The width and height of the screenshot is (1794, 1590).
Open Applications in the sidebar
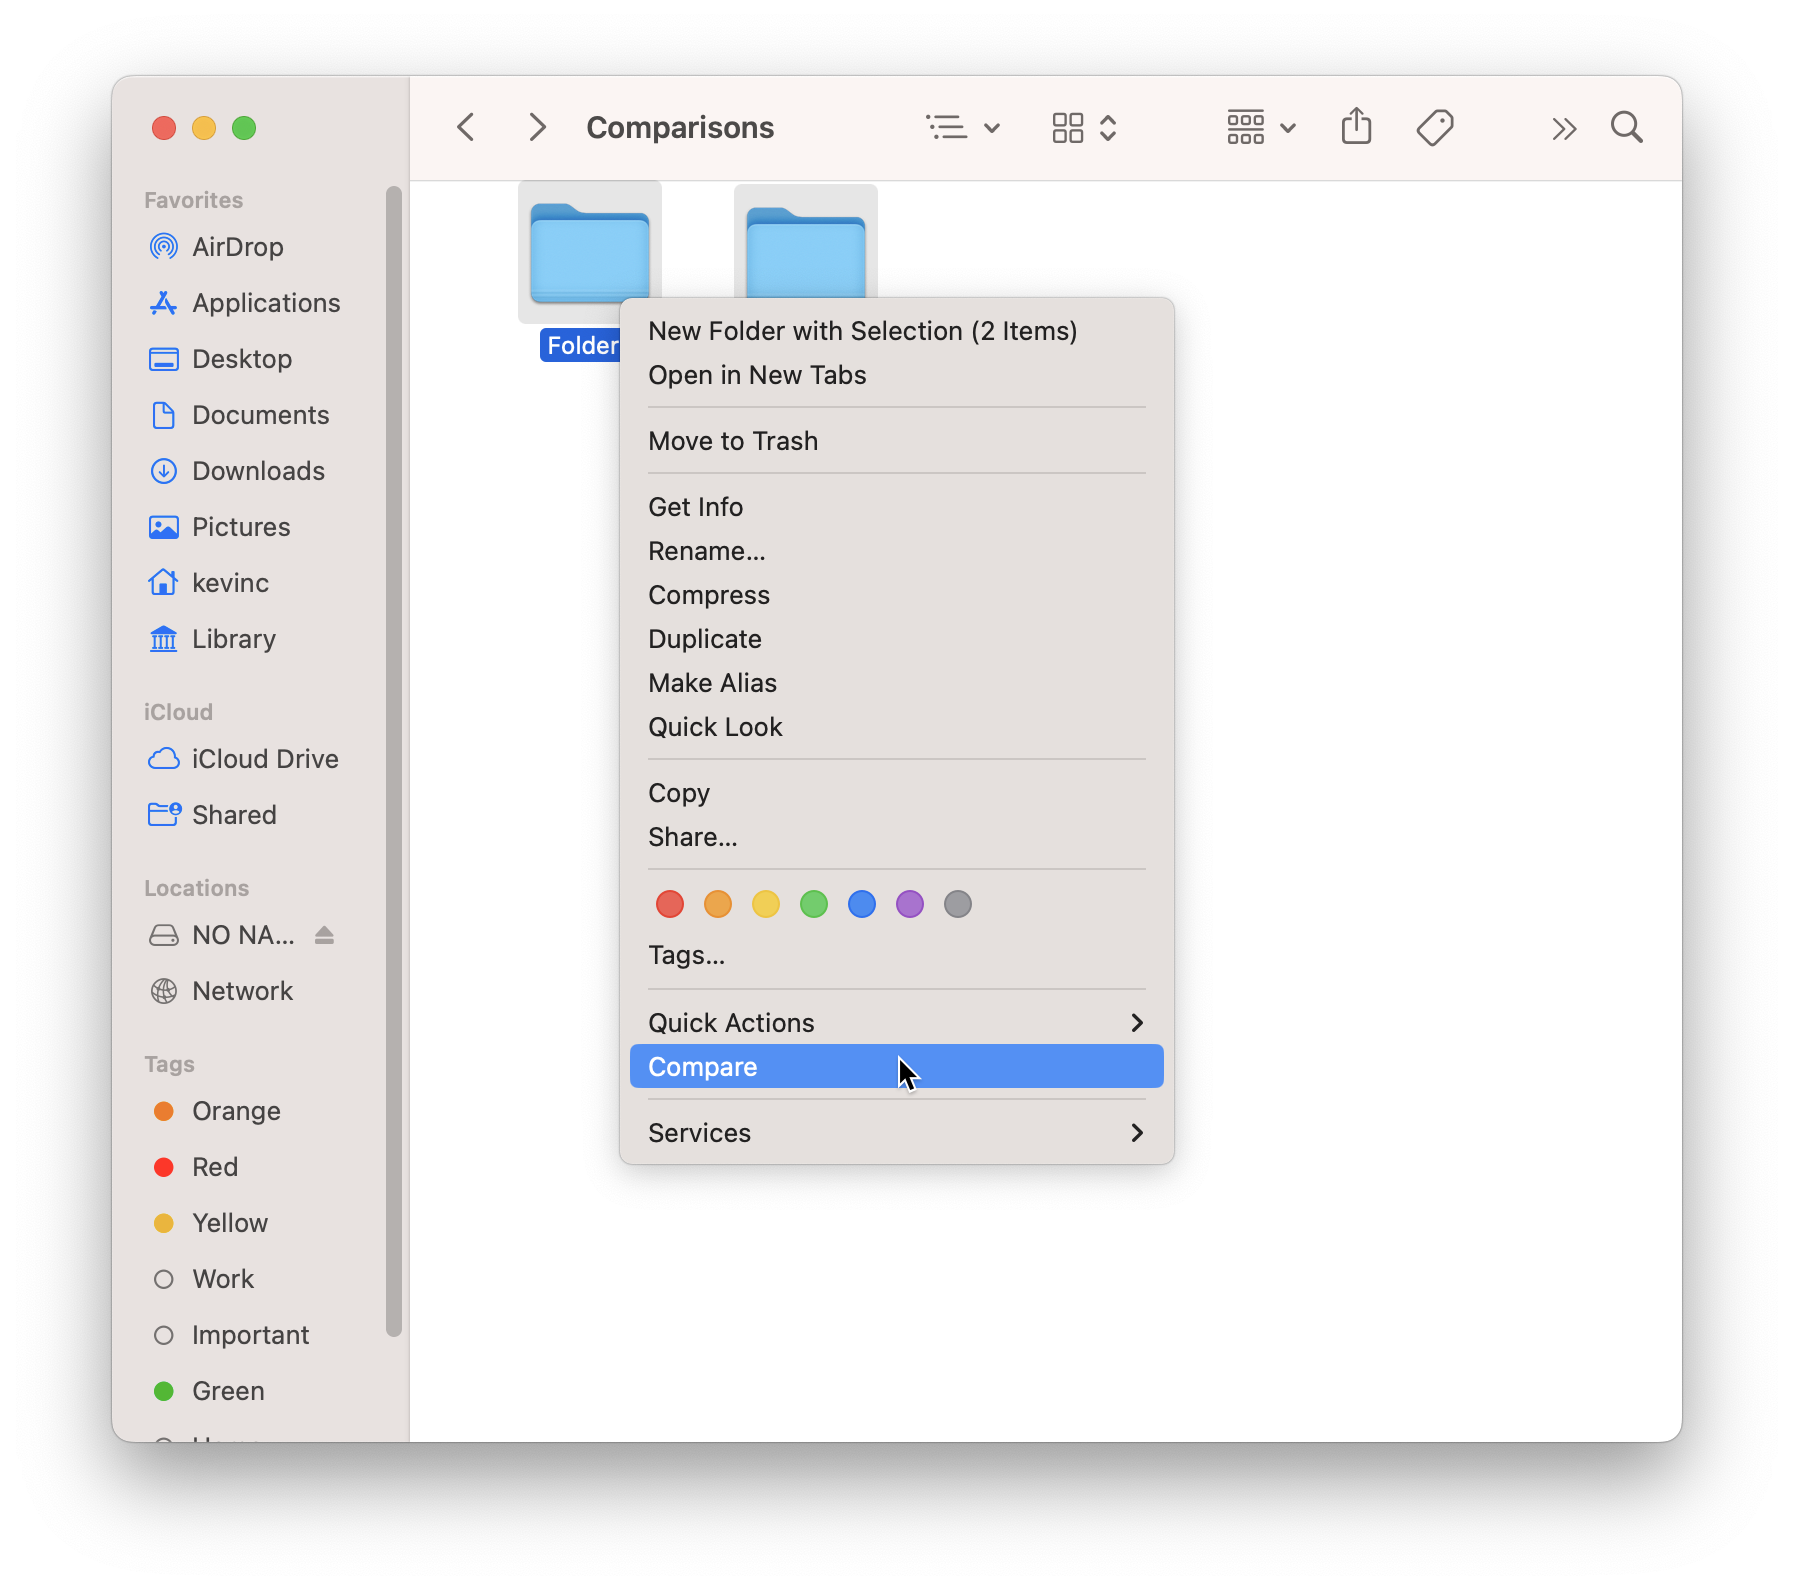click(244, 303)
